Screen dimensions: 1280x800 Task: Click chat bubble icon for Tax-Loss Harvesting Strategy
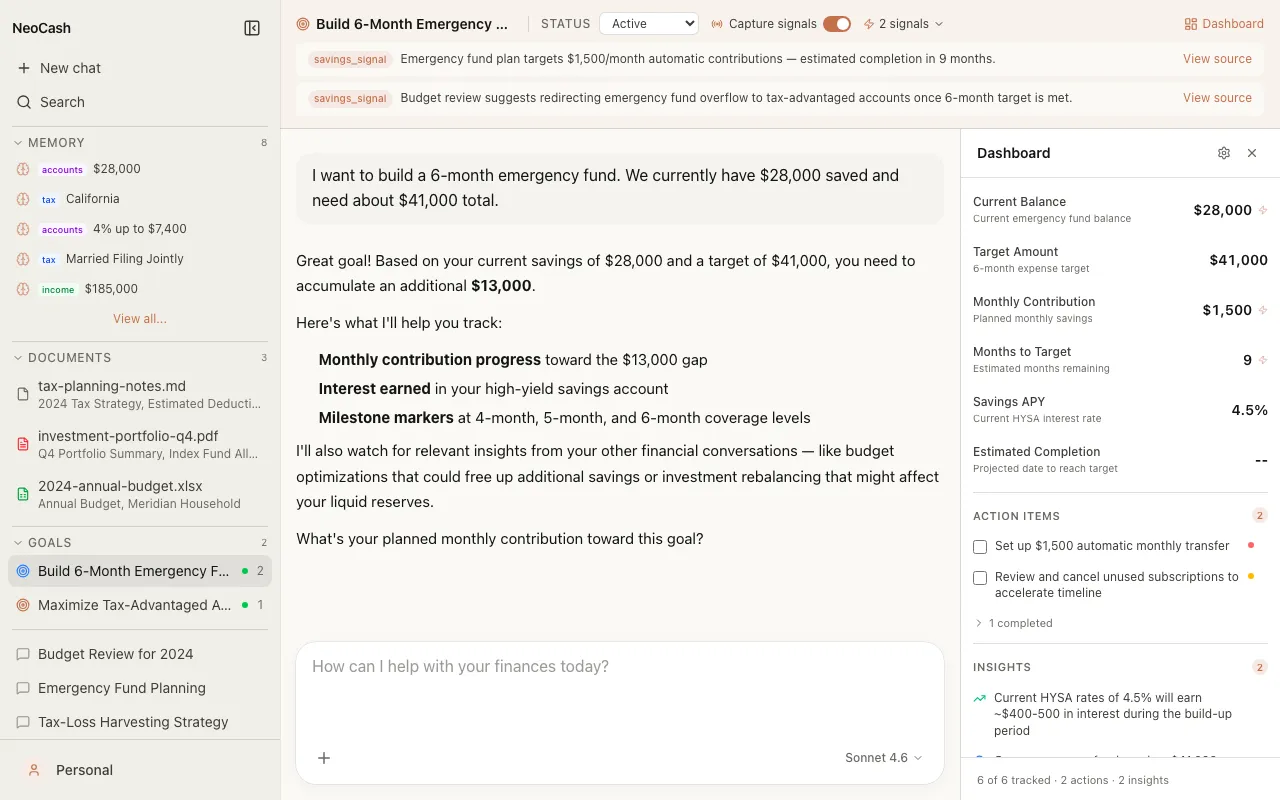coord(24,722)
